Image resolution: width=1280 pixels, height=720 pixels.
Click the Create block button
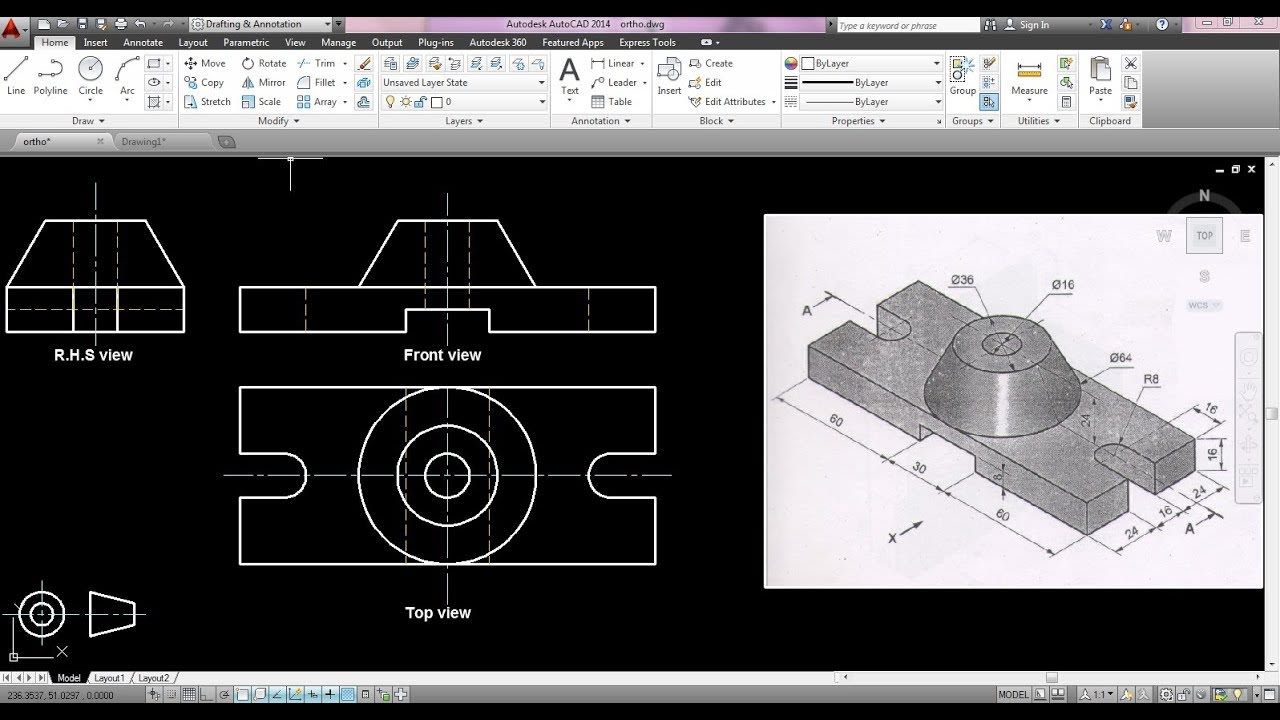click(x=714, y=63)
